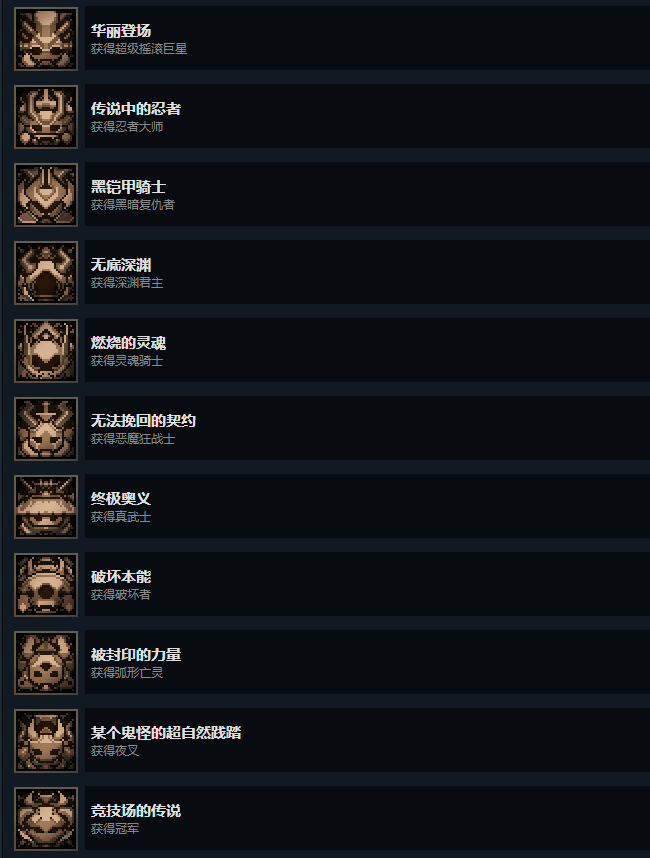Click the 传说中的忍者 achievement icon
Image resolution: width=650 pixels, height=858 pixels.
46,117
